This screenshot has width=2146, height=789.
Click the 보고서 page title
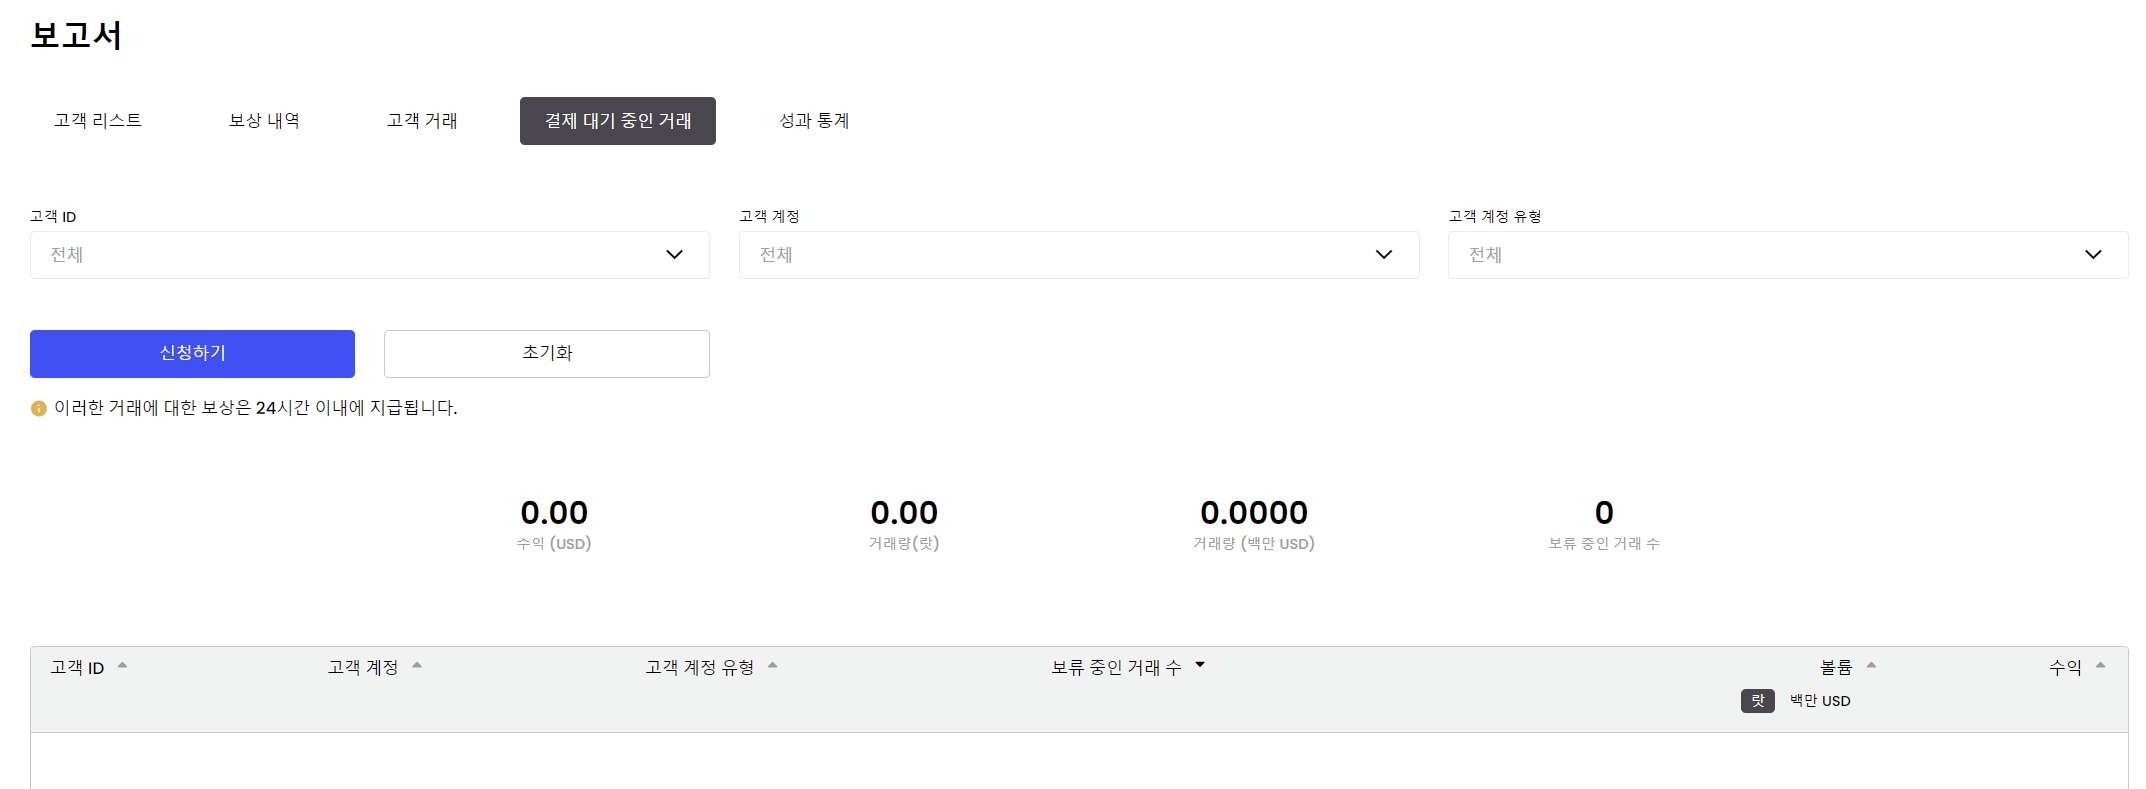(76, 36)
